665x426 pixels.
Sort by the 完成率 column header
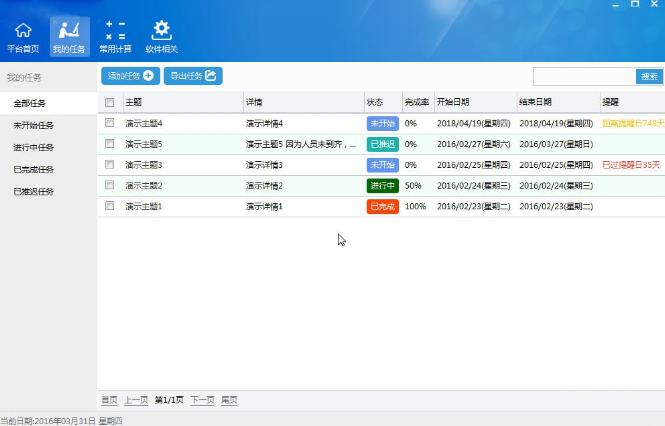click(x=416, y=102)
